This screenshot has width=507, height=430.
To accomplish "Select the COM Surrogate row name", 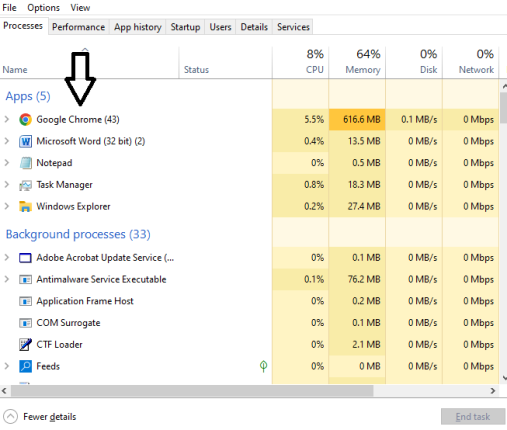I will pos(68,323).
